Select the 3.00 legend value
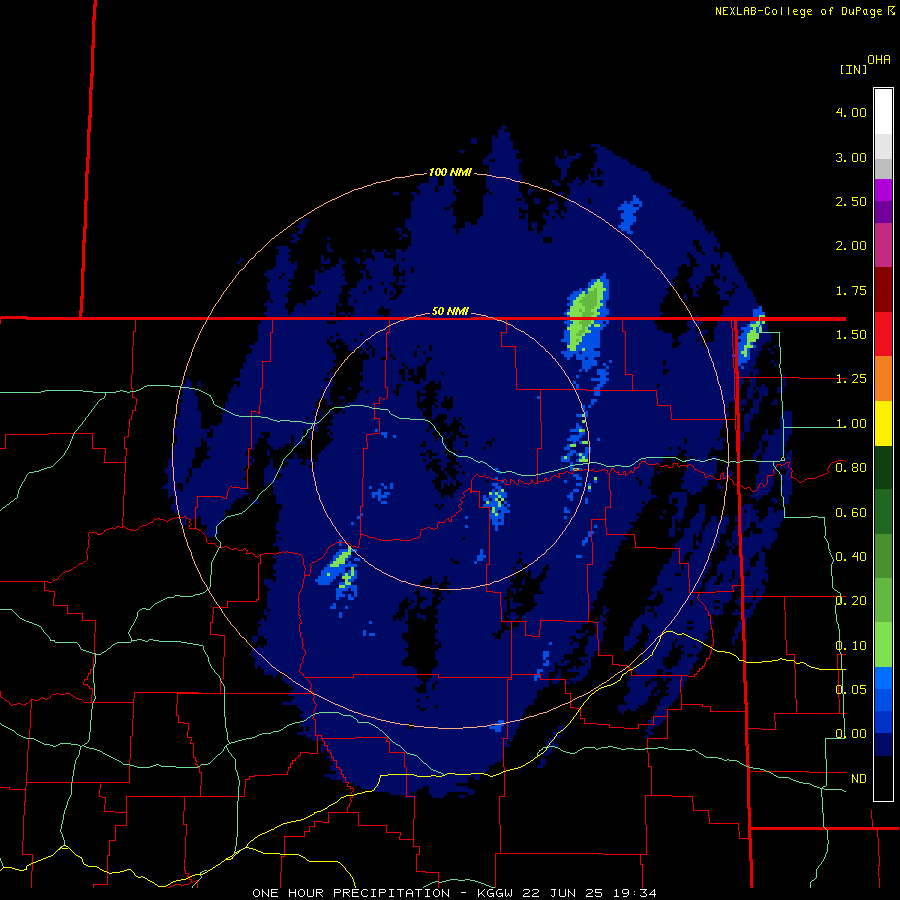Image resolution: width=900 pixels, height=900 pixels. [x=851, y=157]
